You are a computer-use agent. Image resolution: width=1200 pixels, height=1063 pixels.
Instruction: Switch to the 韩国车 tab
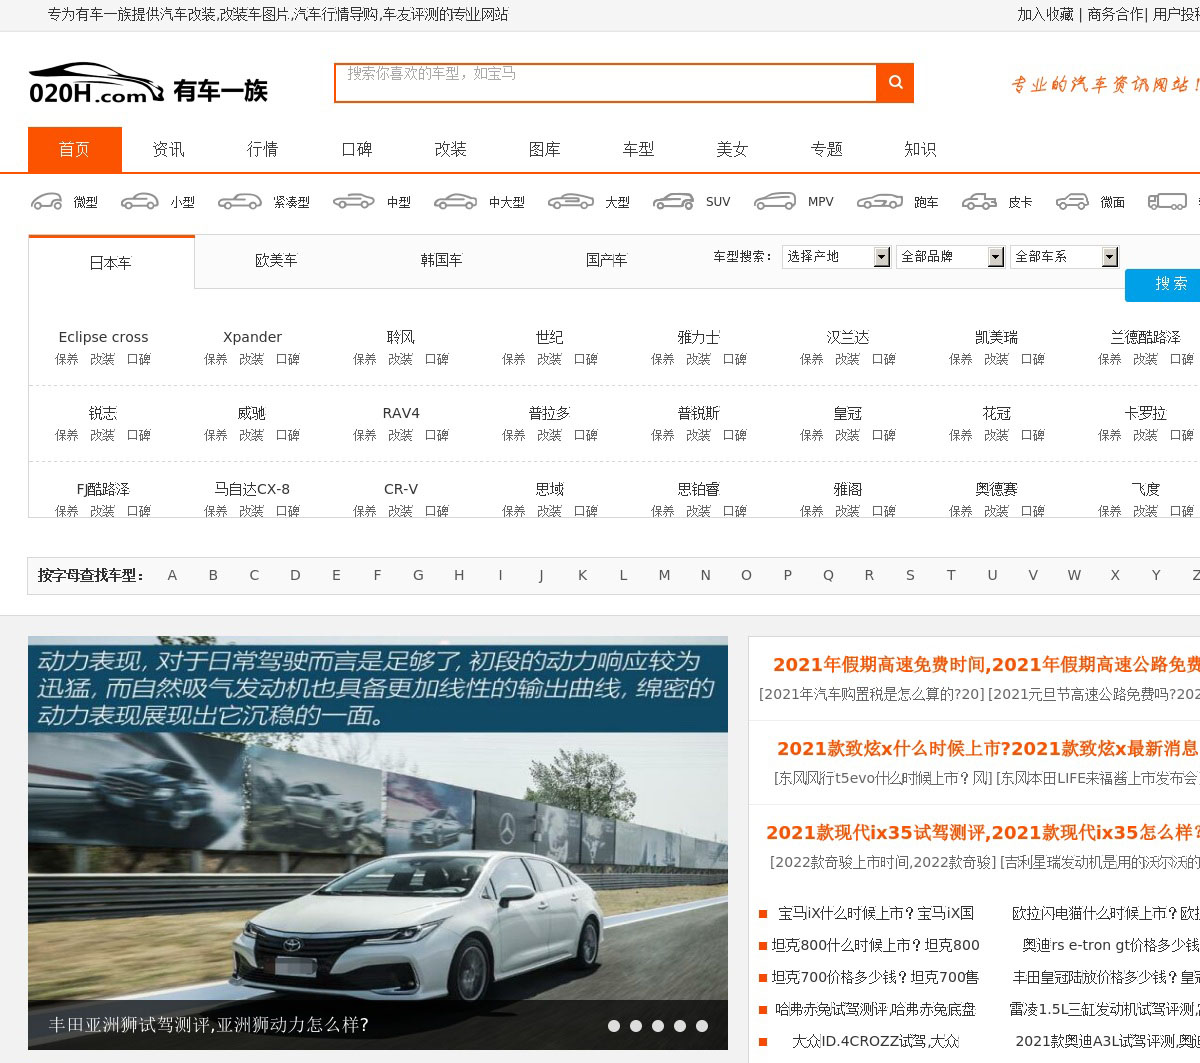(x=441, y=260)
